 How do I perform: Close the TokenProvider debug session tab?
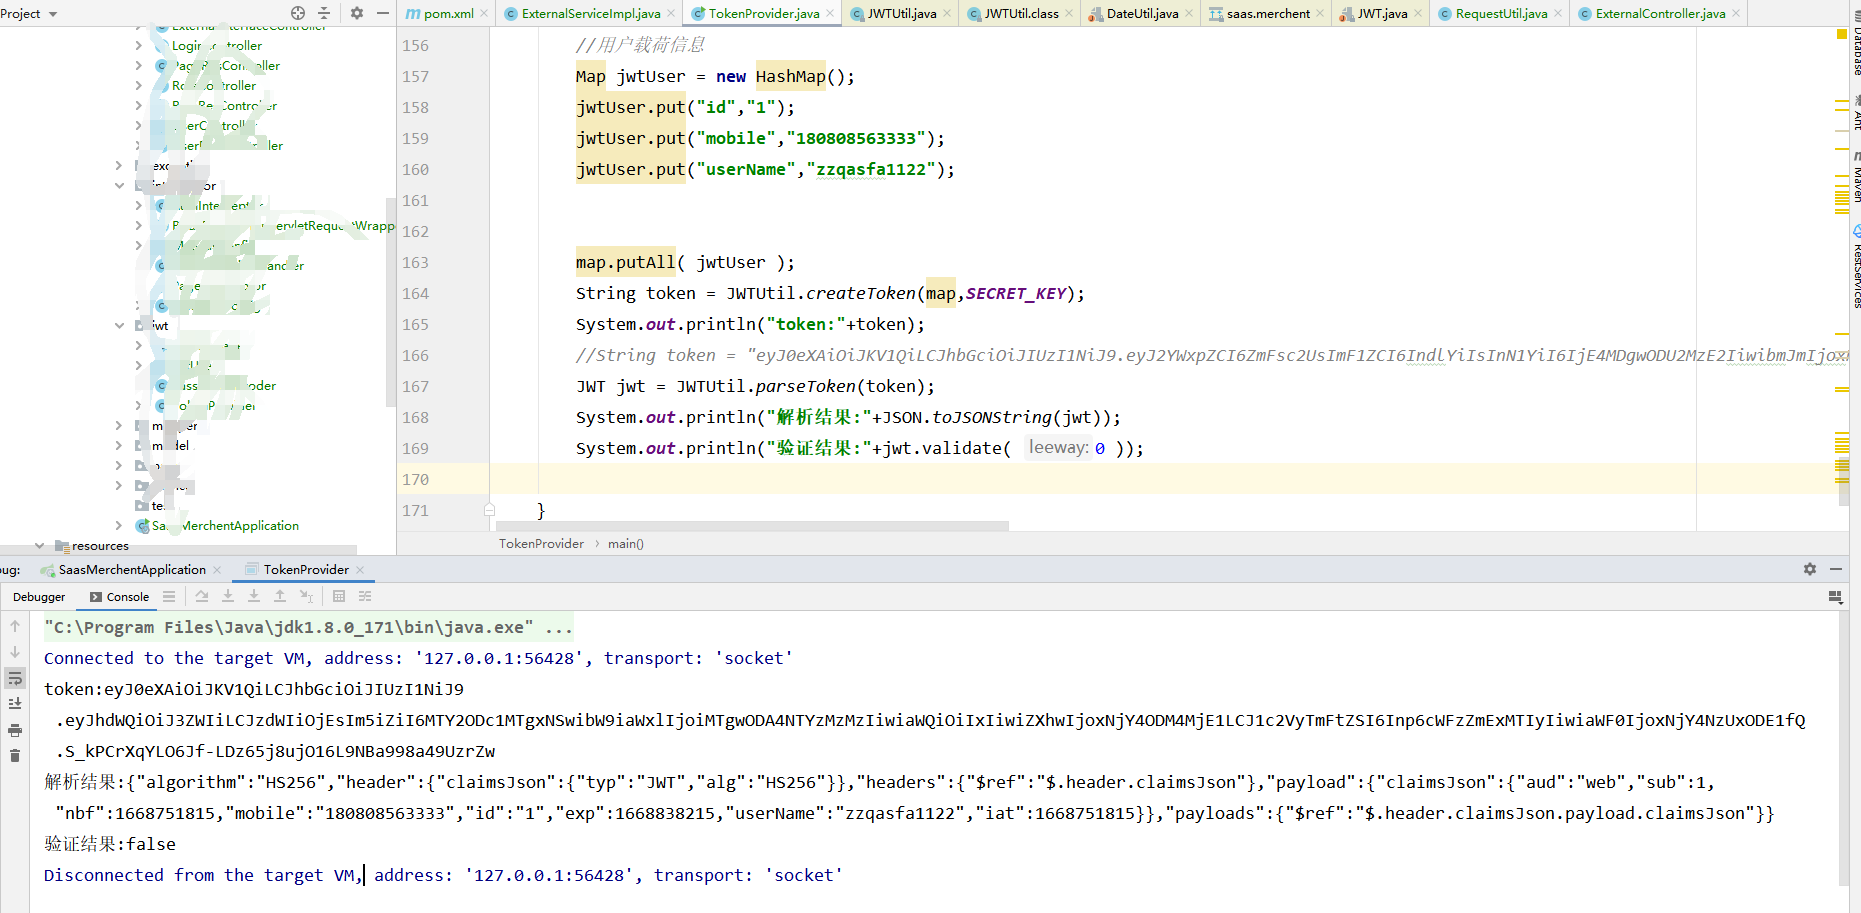tap(360, 570)
